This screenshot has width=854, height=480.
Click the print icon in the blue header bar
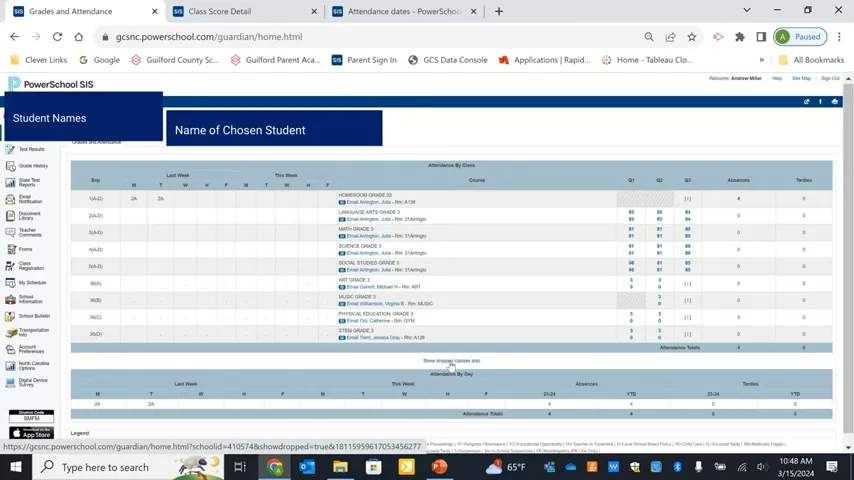coord(835,102)
